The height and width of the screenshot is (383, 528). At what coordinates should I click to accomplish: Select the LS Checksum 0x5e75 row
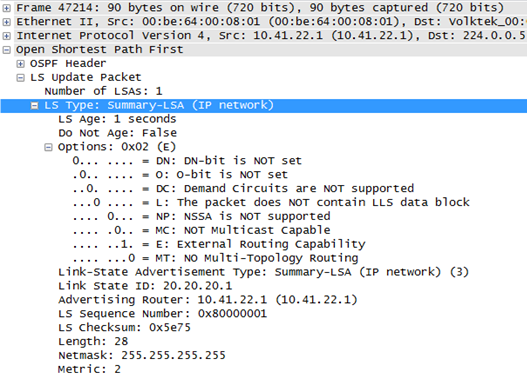tap(124, 328)
